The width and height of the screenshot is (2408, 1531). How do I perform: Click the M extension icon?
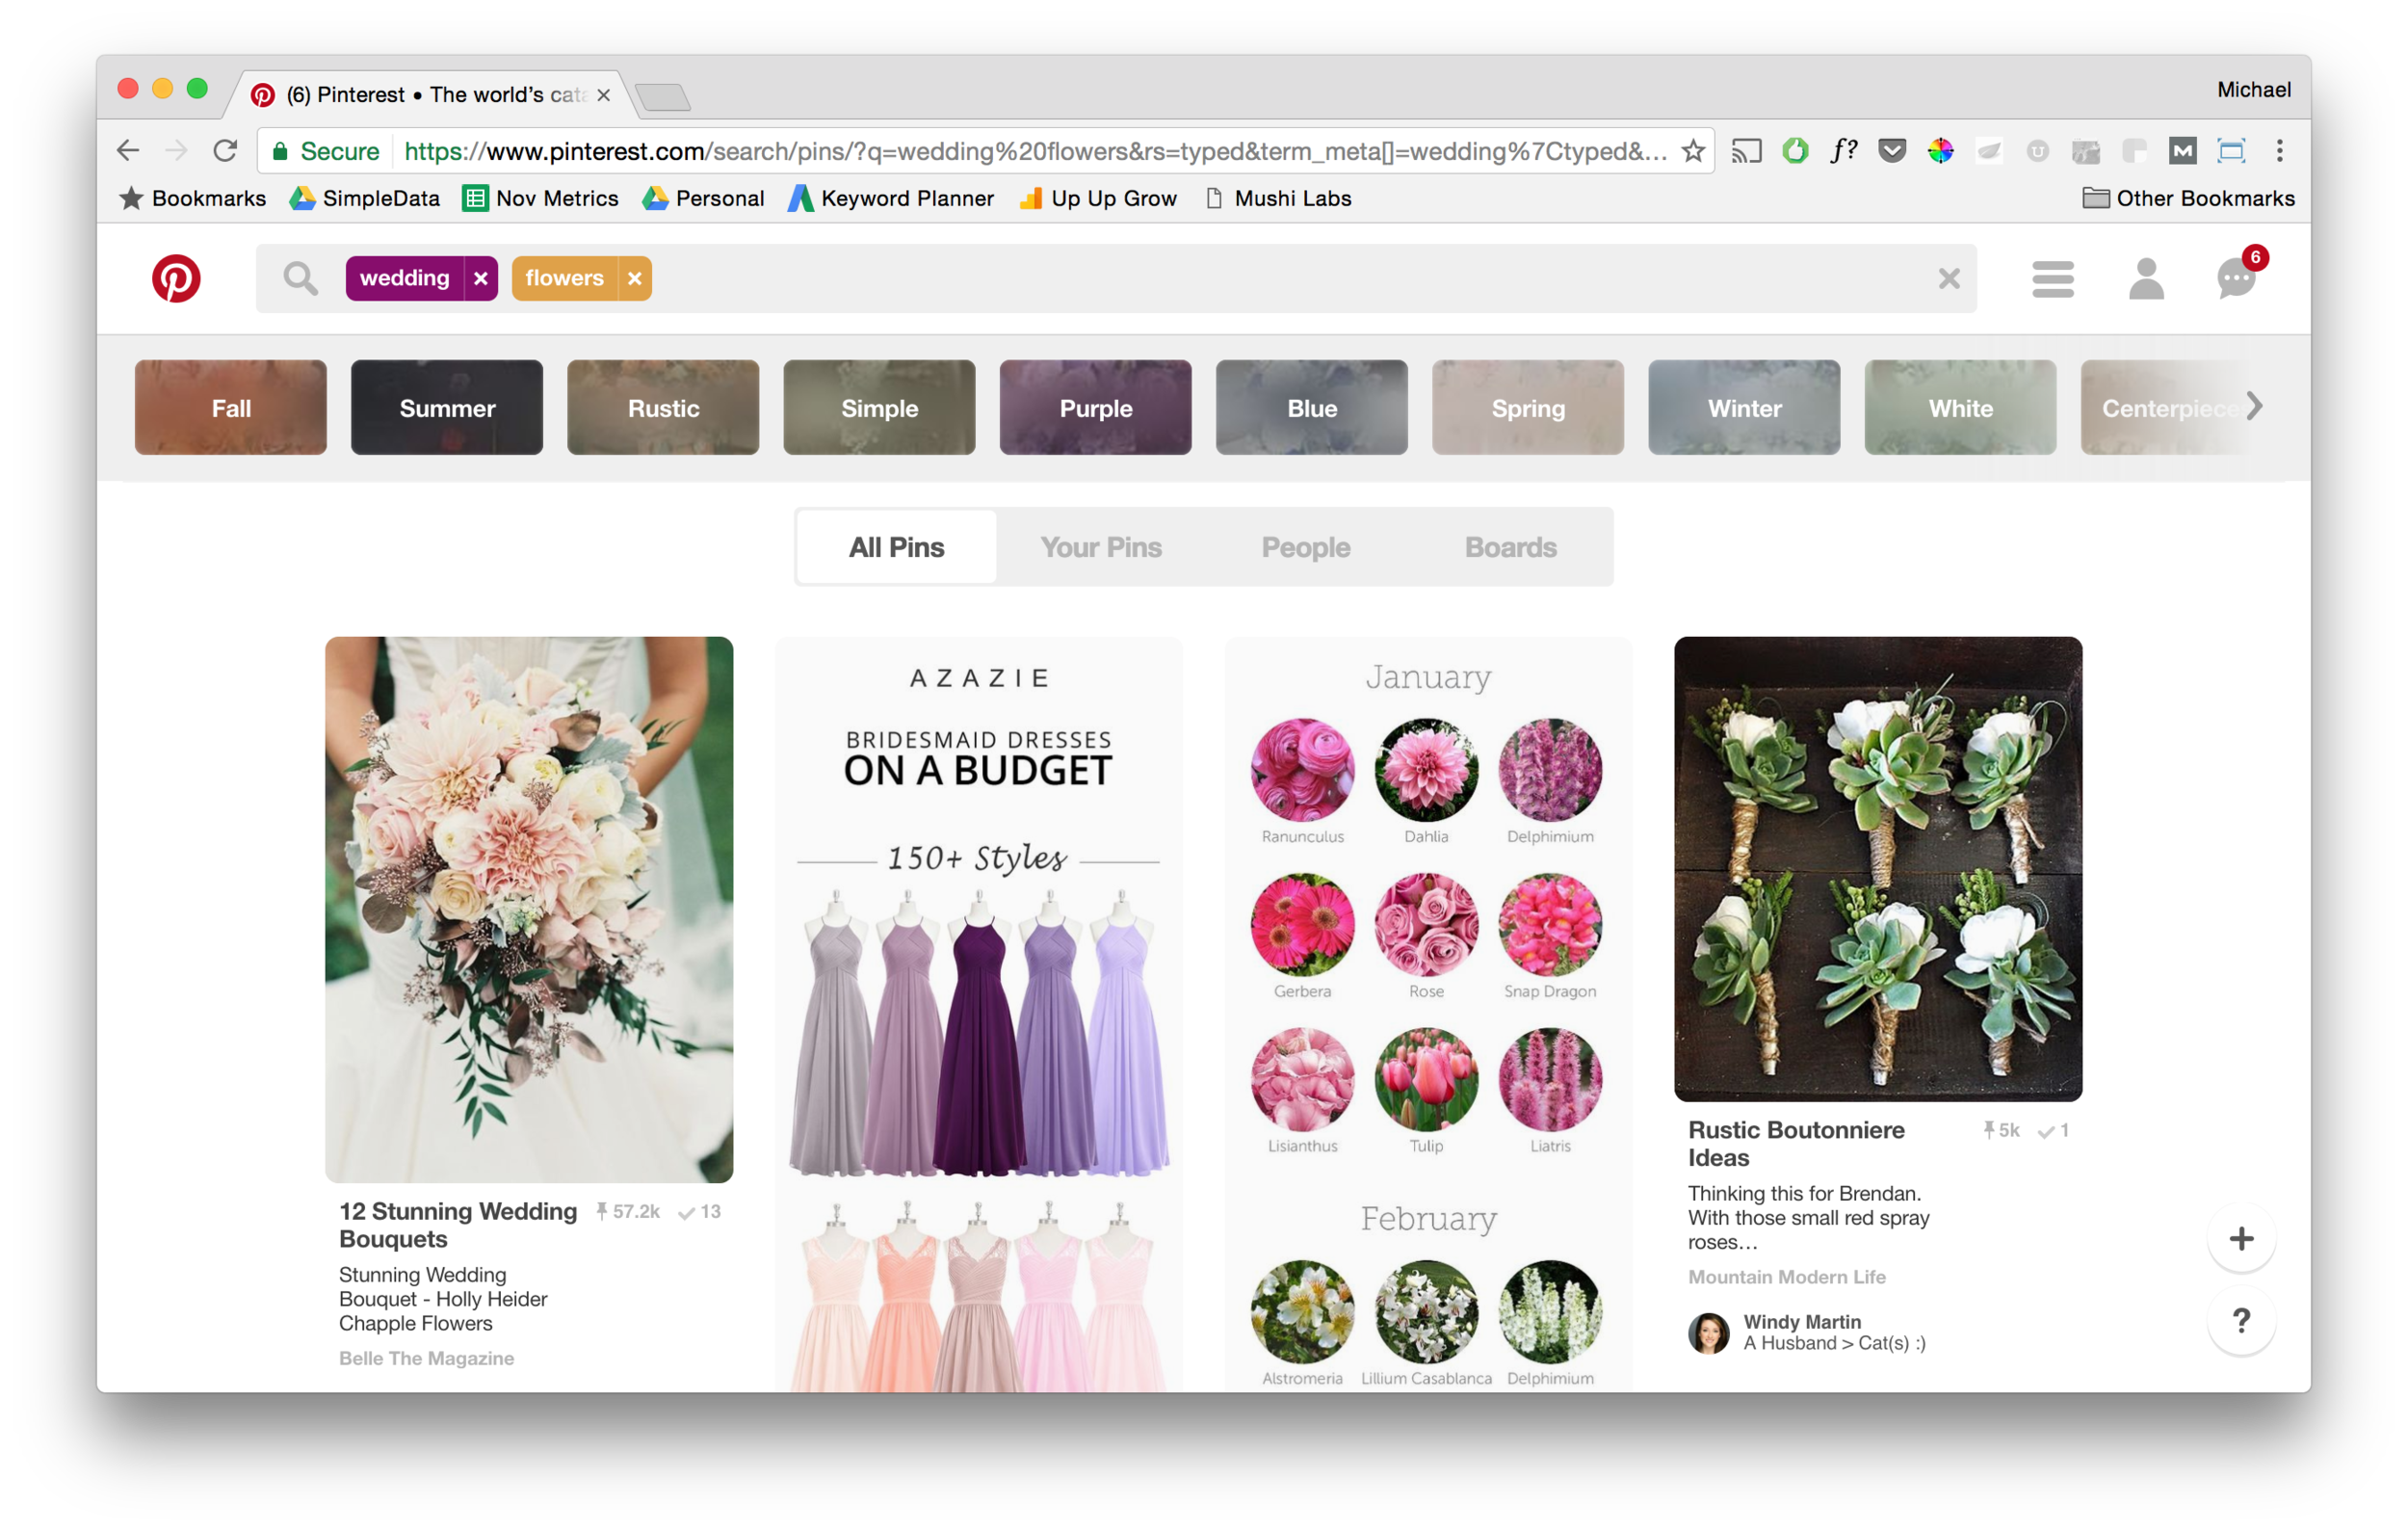click(2182, 151)
